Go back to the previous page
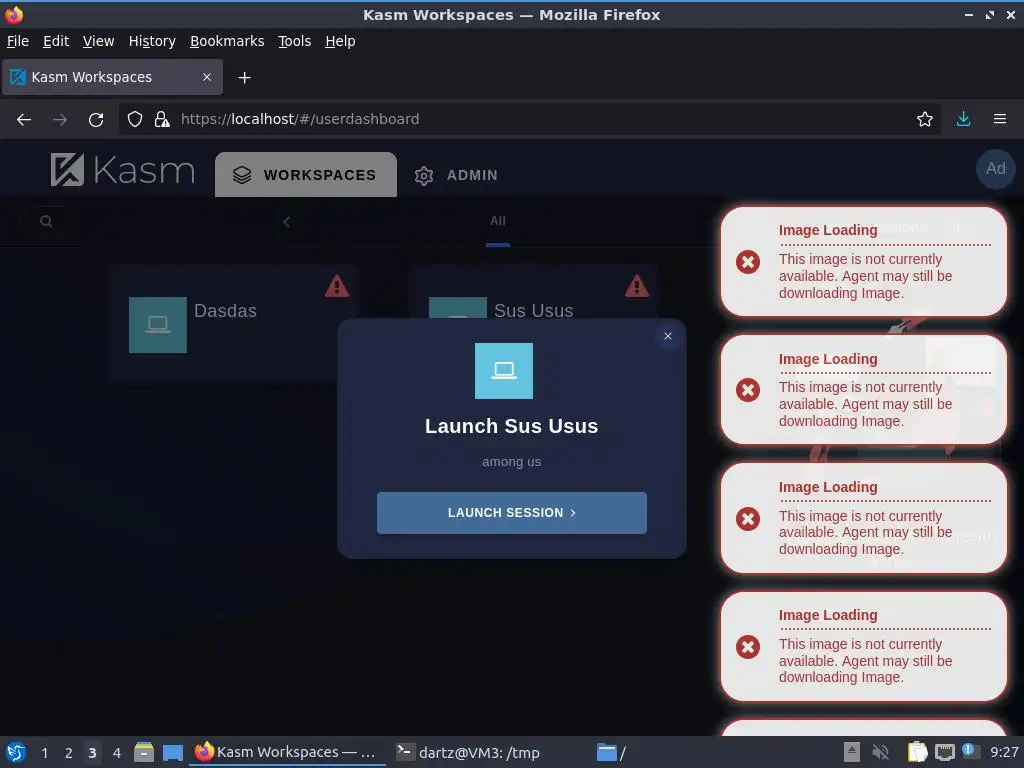This screenshot has height=768, width=1024. tap(24, 120)
